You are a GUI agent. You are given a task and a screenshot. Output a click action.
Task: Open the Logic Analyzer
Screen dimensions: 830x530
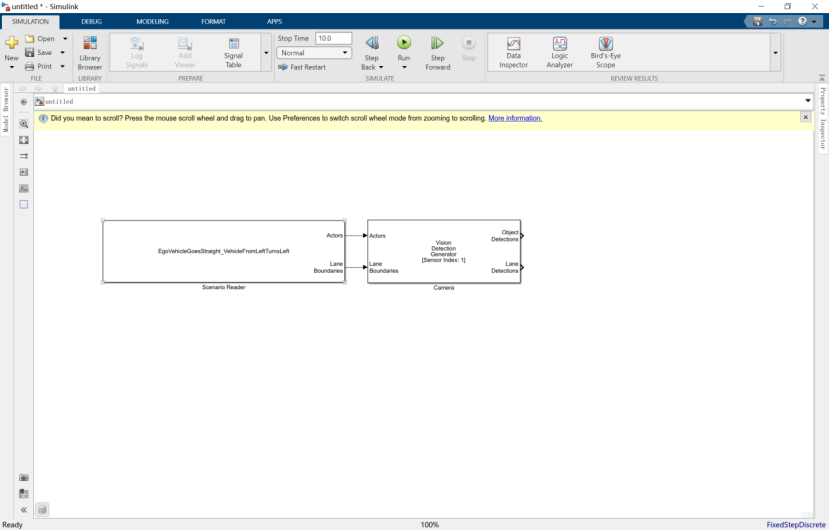(560, 53)
